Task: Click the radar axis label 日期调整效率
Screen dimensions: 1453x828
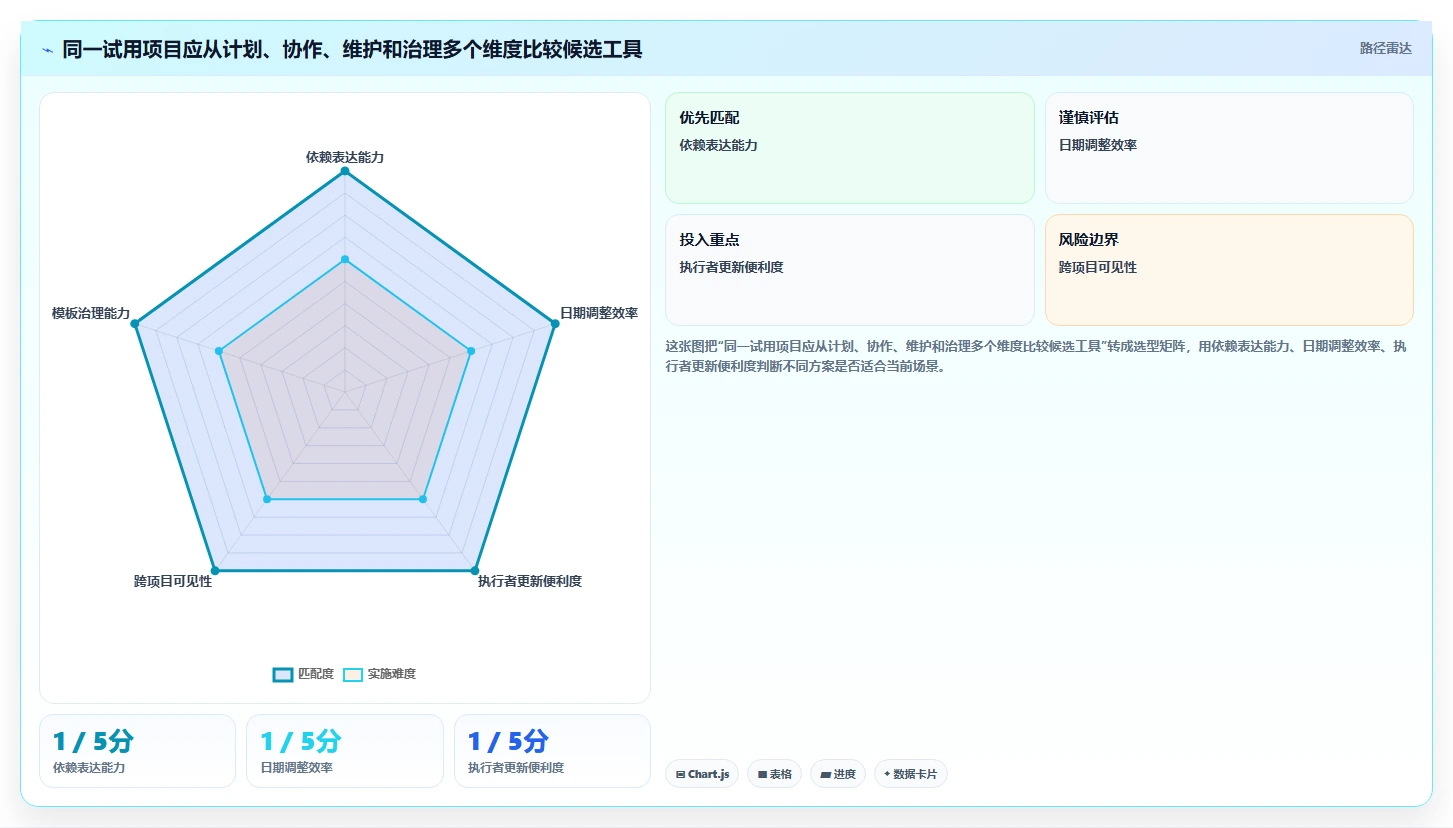Action: coord(599,313)
